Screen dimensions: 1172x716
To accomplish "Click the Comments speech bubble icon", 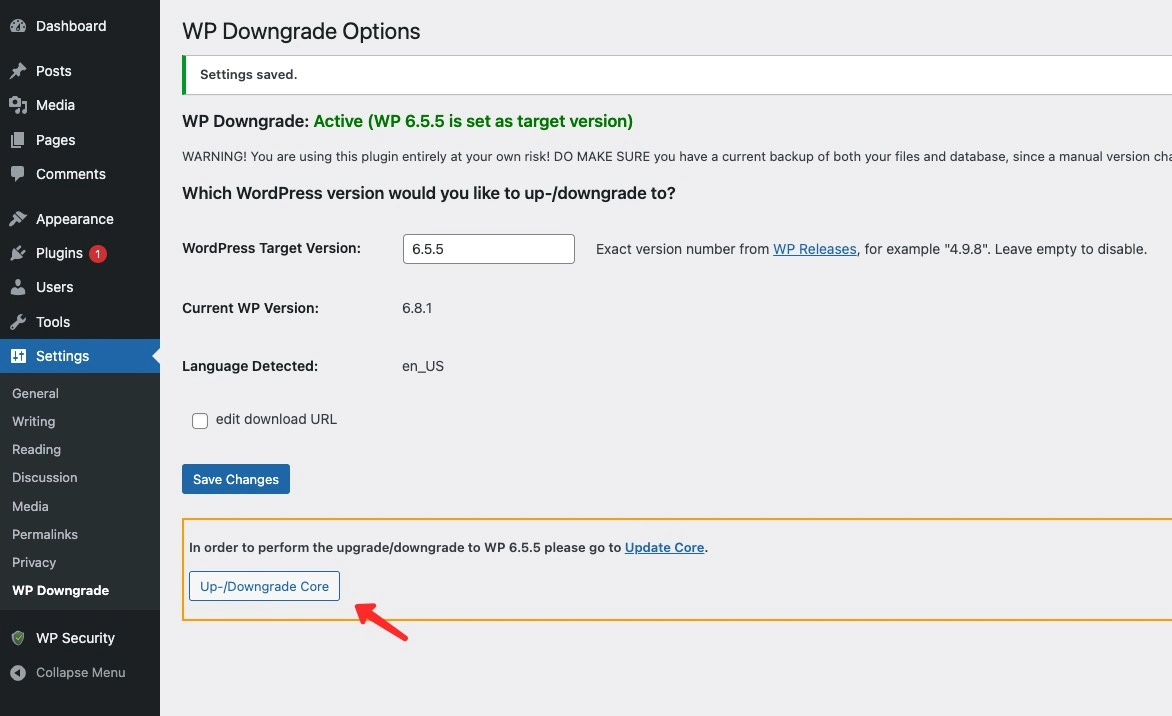I will coord(18,174).
